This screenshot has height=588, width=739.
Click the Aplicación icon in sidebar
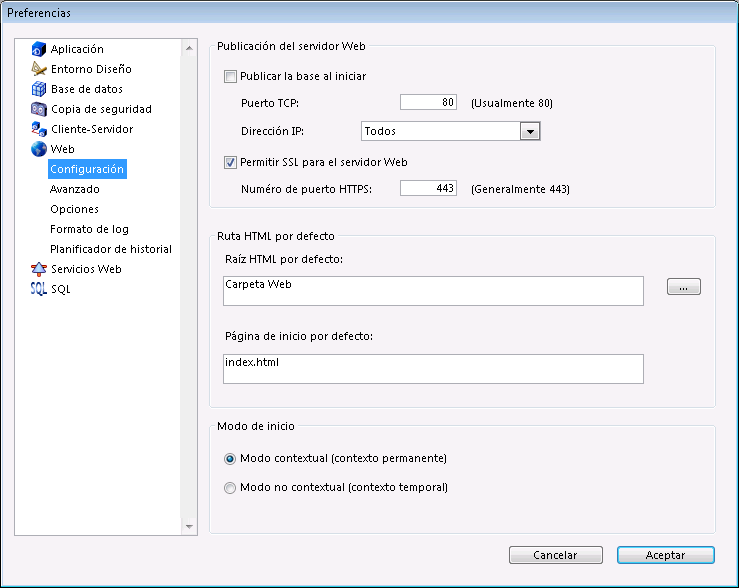click(39, 49)
